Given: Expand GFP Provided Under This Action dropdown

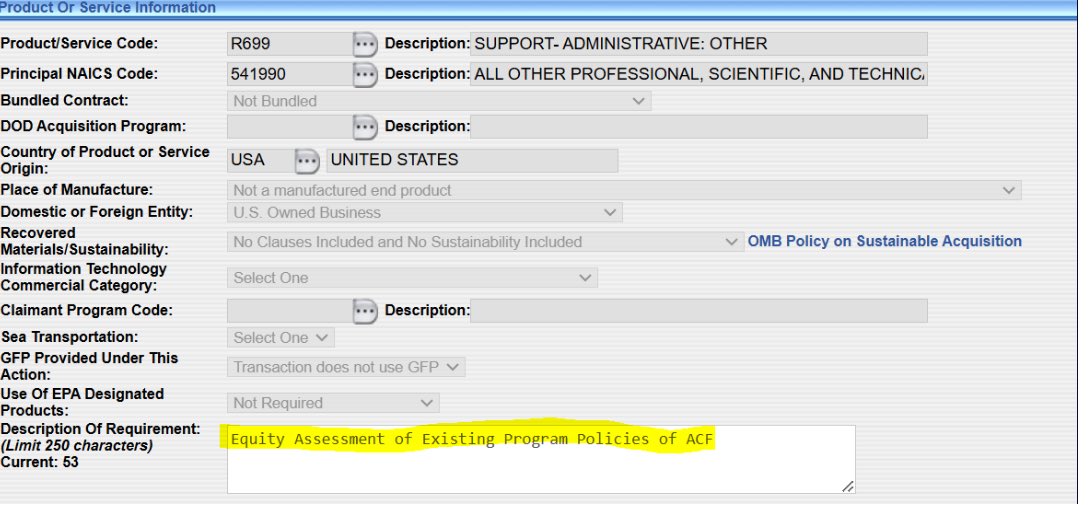Looking at the screenshot, I should pyautogui.click(x=346, y=367).
